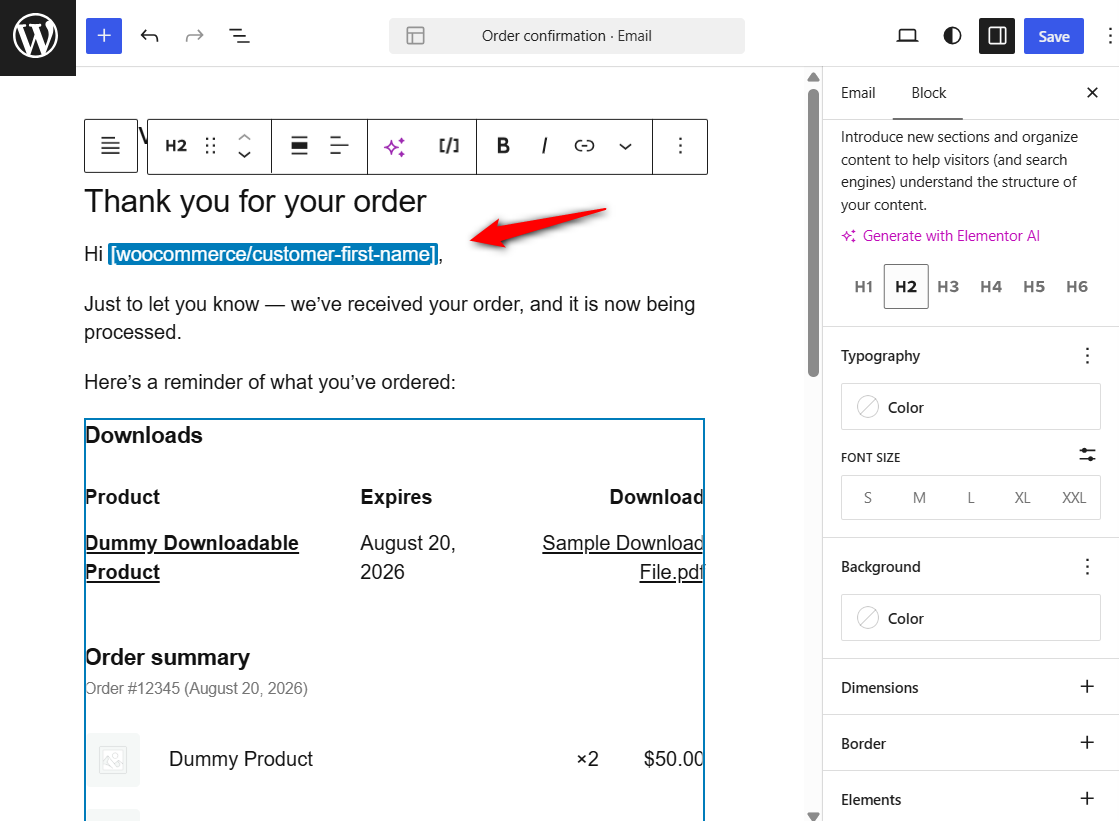Image resolution: width=1119 pixels, height=821 pixels.
Task: Undo the last change
Action: click(x=149, y=36)
